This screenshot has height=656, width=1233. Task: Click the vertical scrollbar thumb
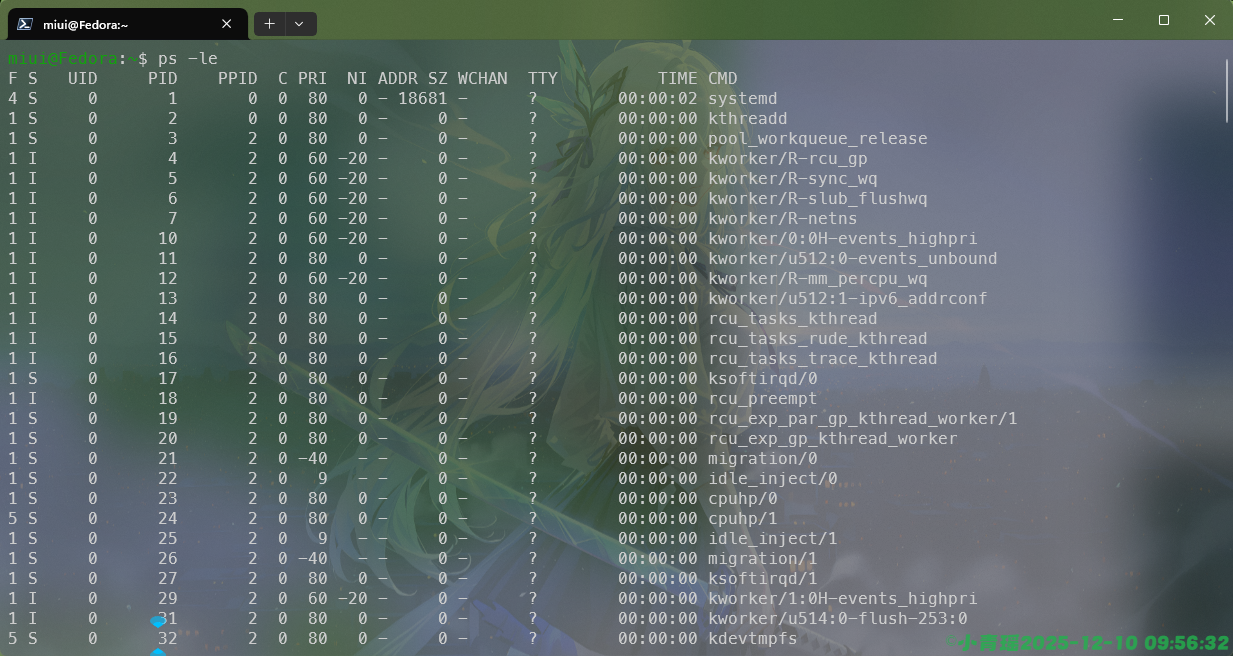[1226, 90]
